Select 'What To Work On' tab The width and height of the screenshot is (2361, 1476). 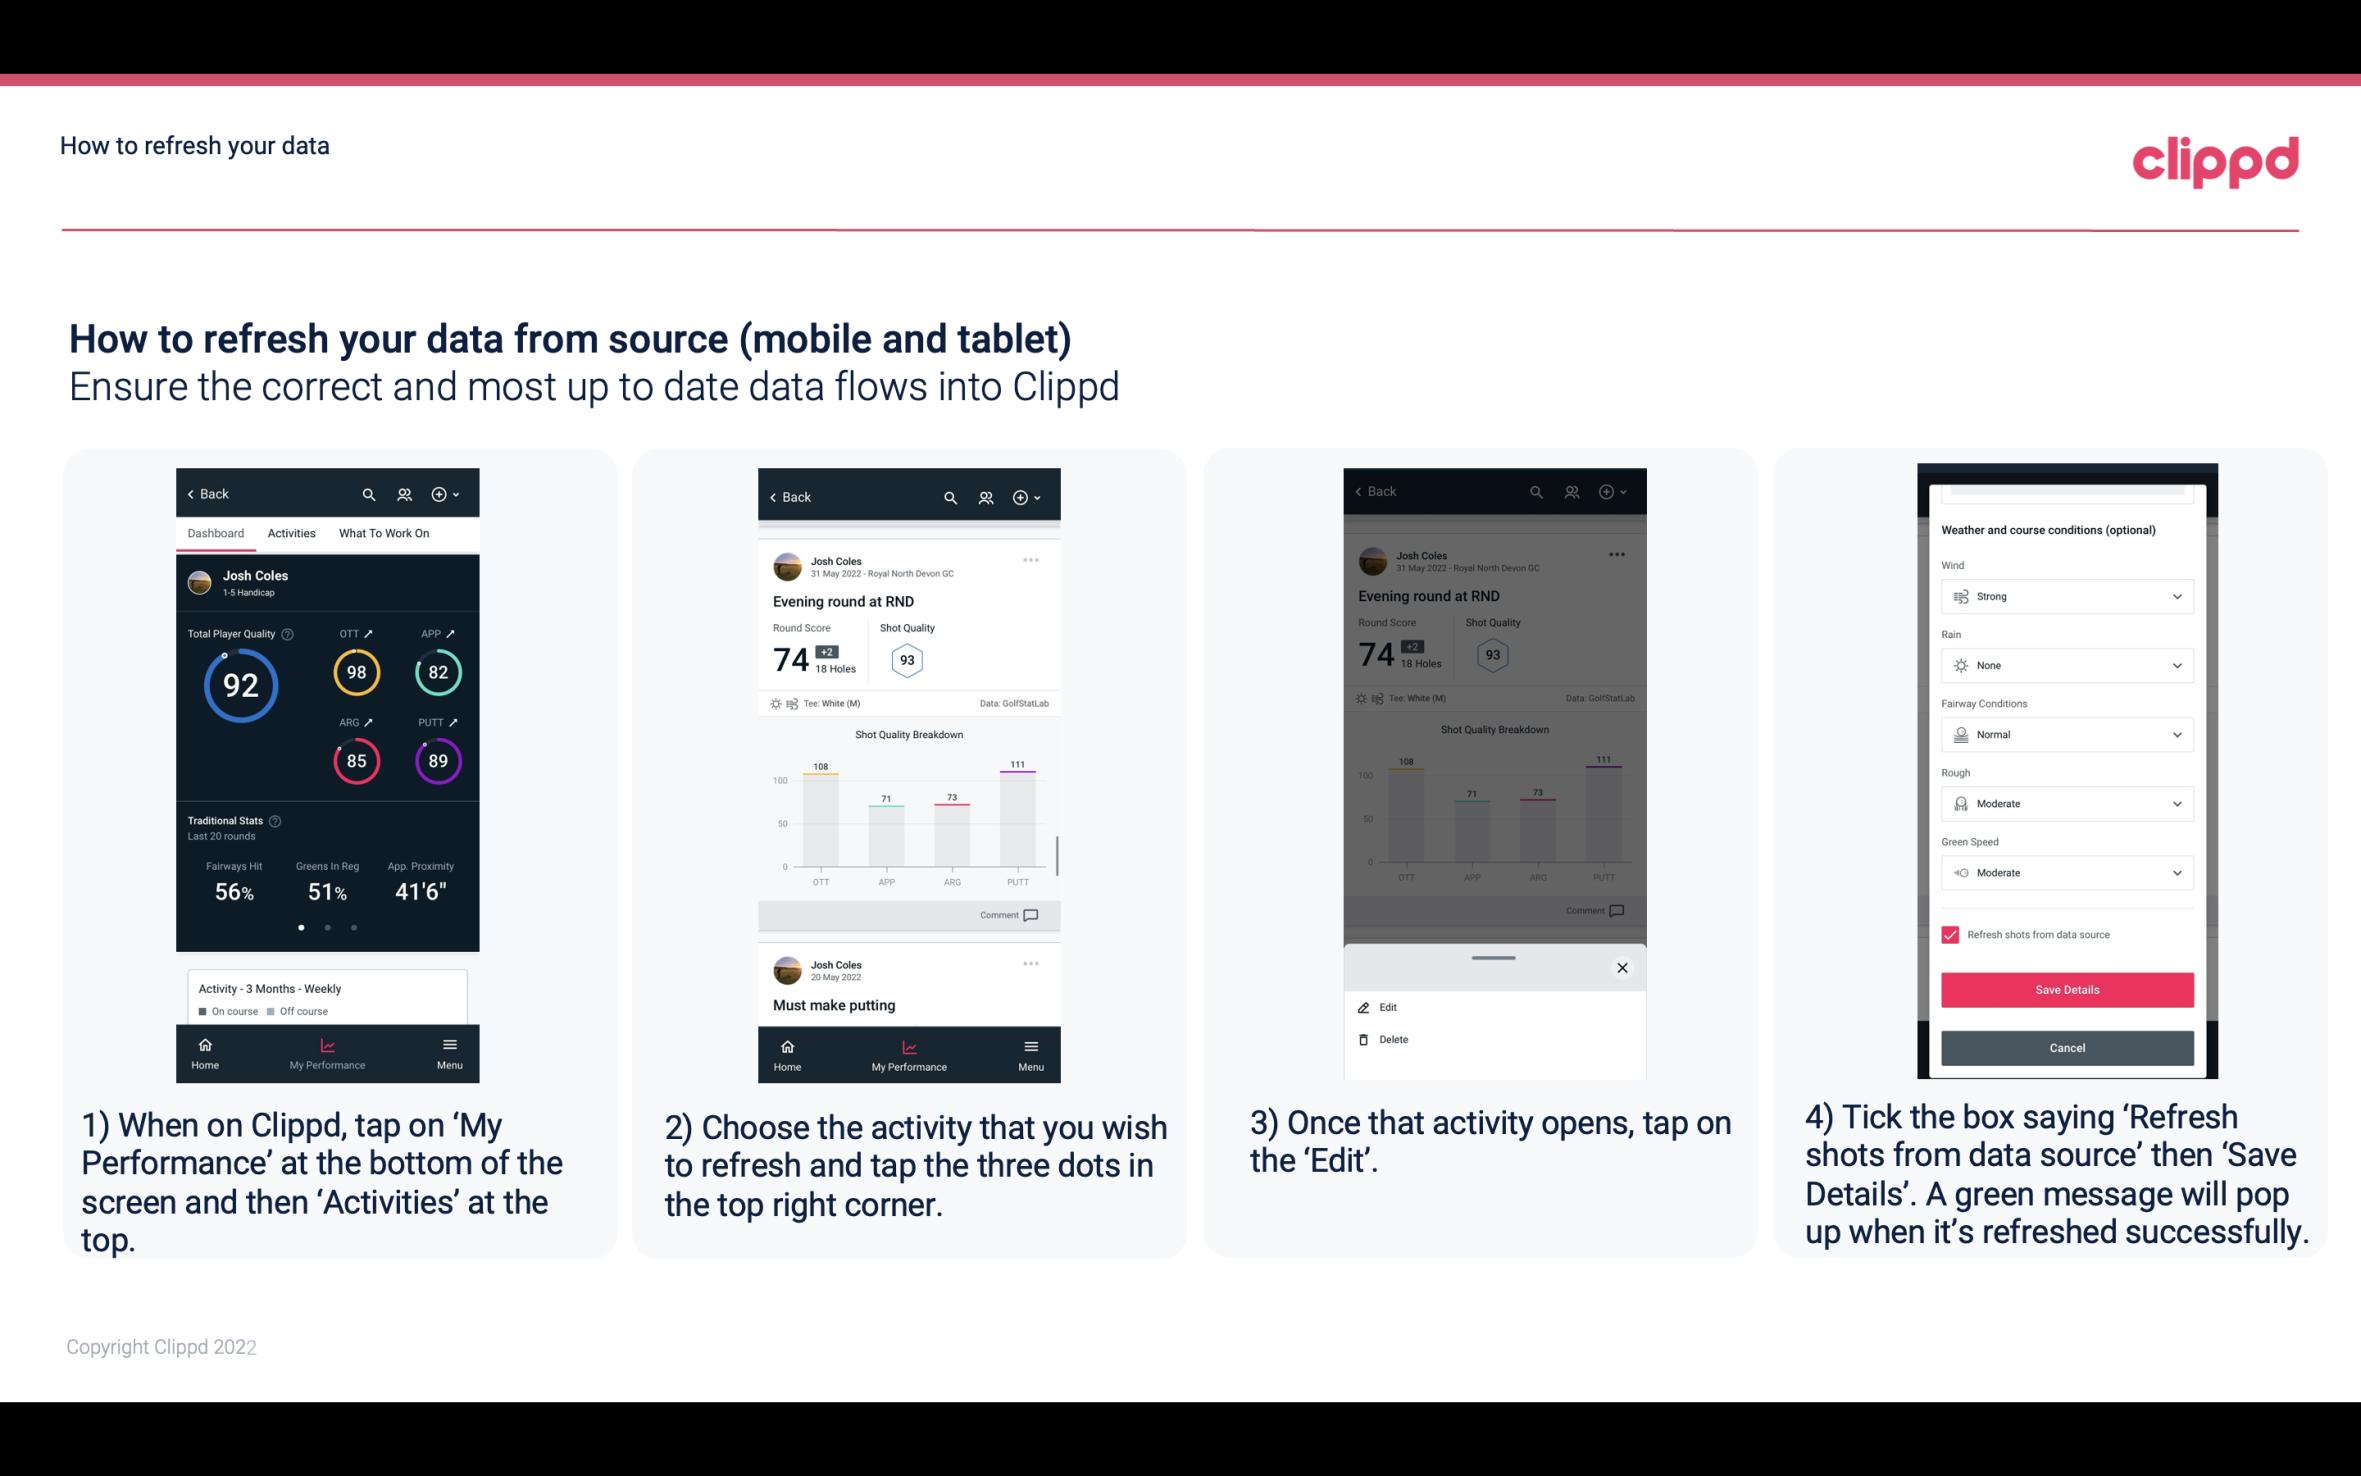coord(382,532)
